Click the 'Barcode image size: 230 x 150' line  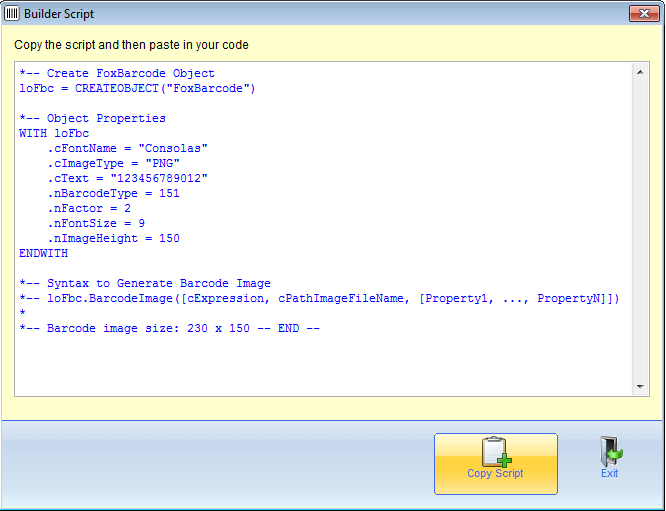pyautogui.click(x=169, y=328)
